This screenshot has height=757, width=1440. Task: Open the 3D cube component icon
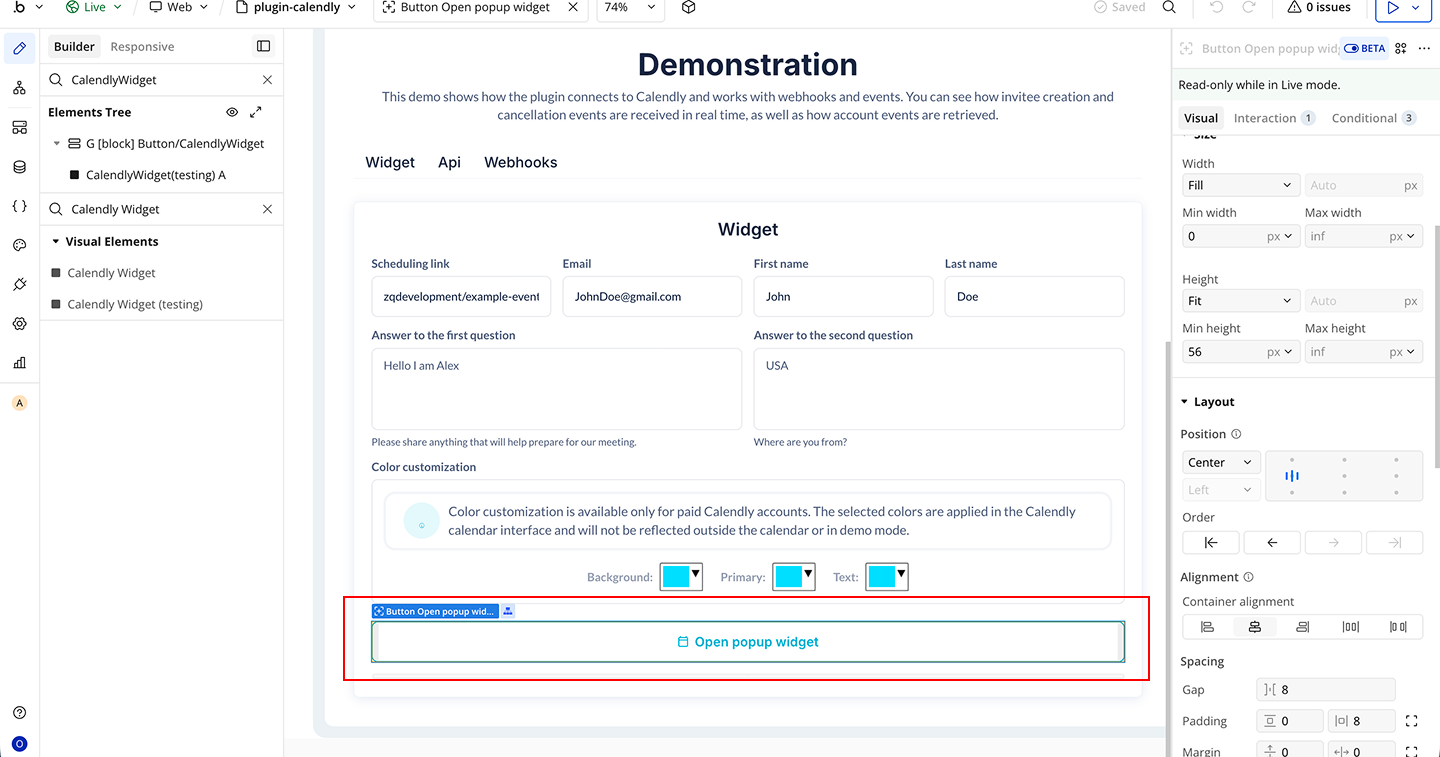click(688, 8)
